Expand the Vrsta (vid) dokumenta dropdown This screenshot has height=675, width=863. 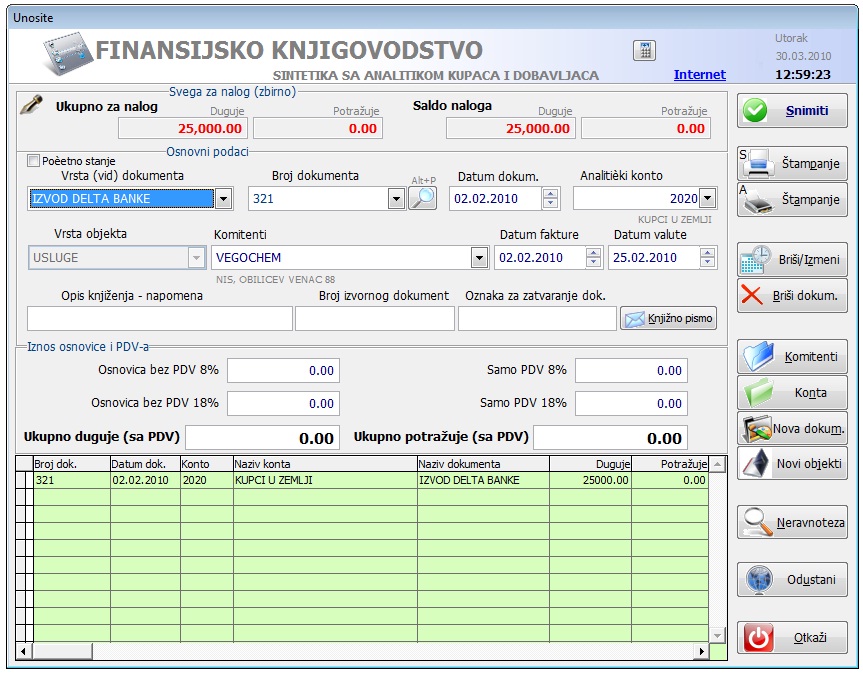(224, 199)
